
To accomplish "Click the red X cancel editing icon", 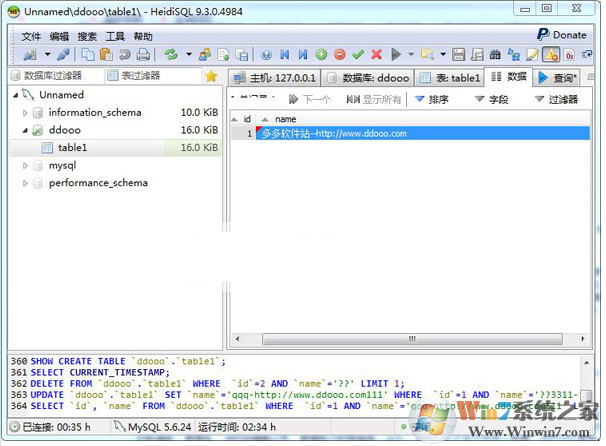I will click(x=376, y=54).
